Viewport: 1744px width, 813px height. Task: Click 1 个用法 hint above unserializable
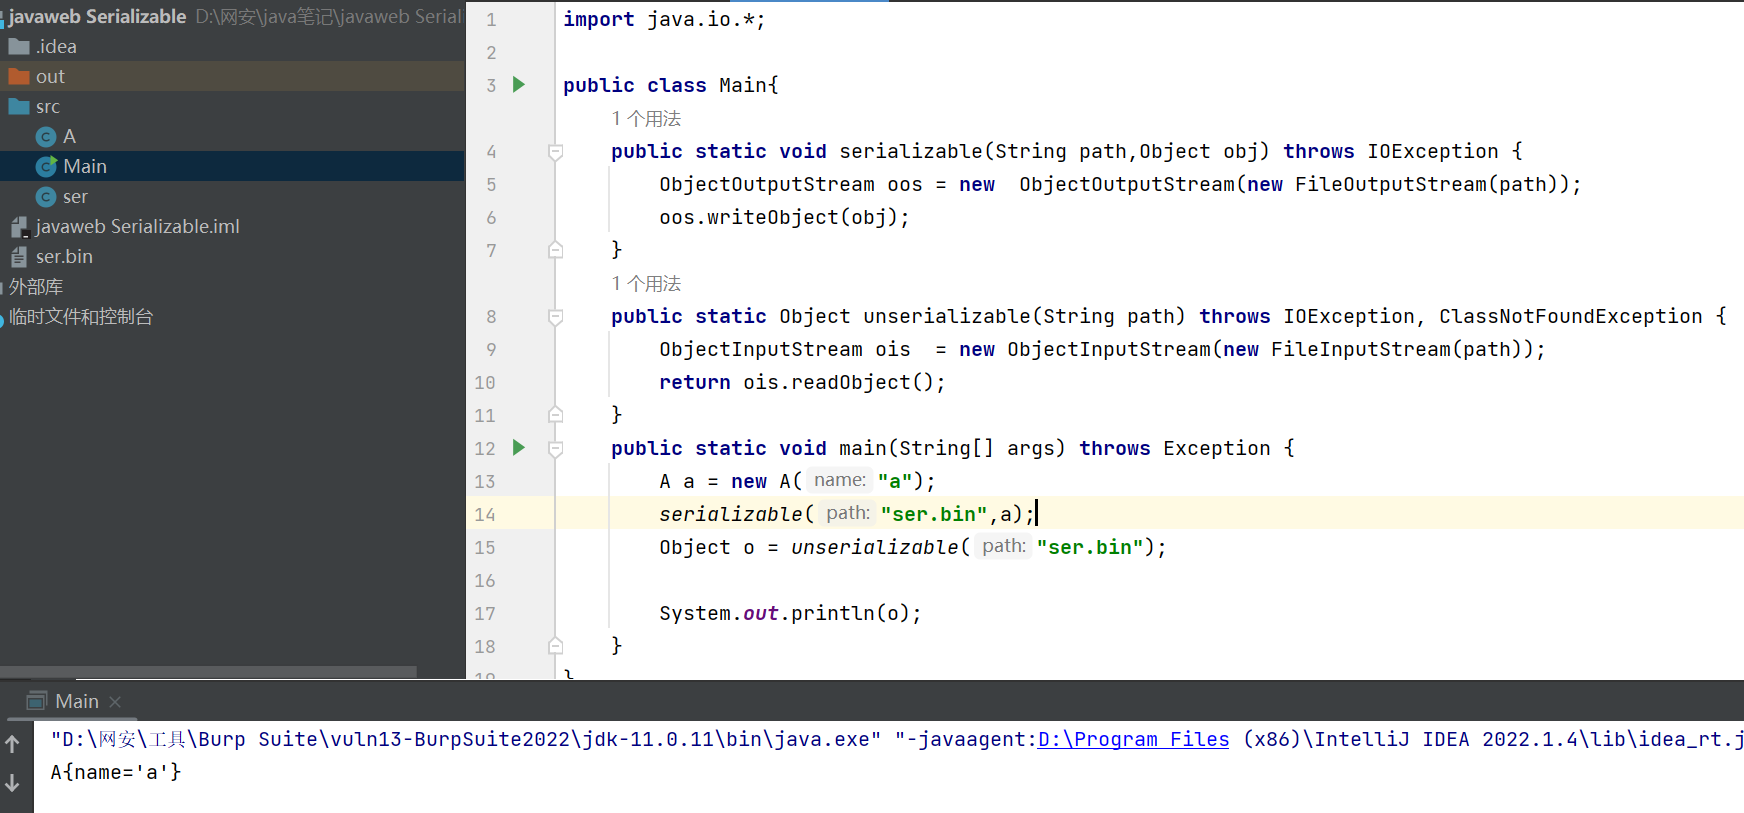click(646, 284)
